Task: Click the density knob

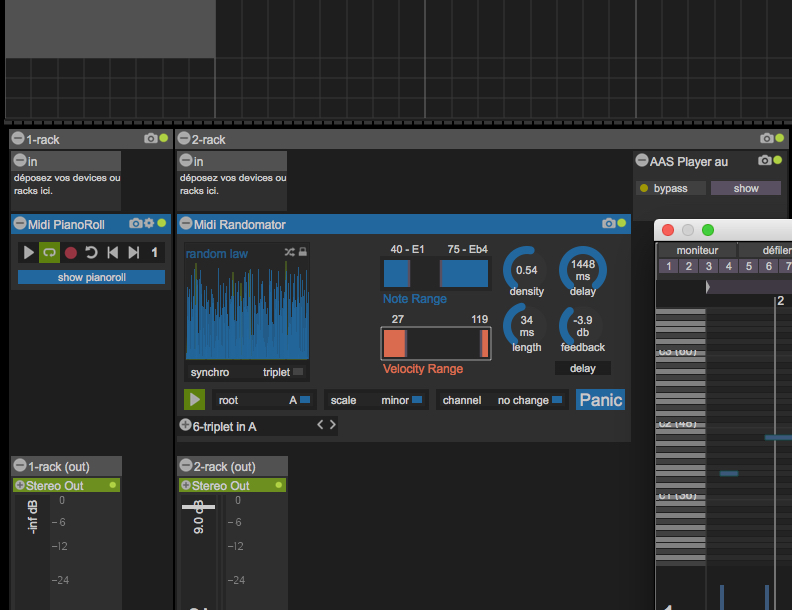Action: [526, 270]
